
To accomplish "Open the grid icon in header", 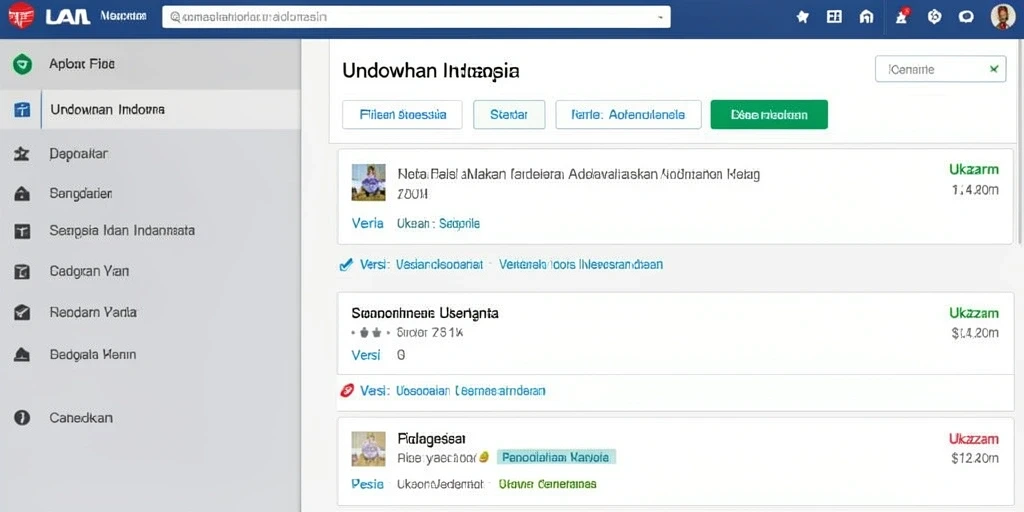I will click(x=834, y=17).
